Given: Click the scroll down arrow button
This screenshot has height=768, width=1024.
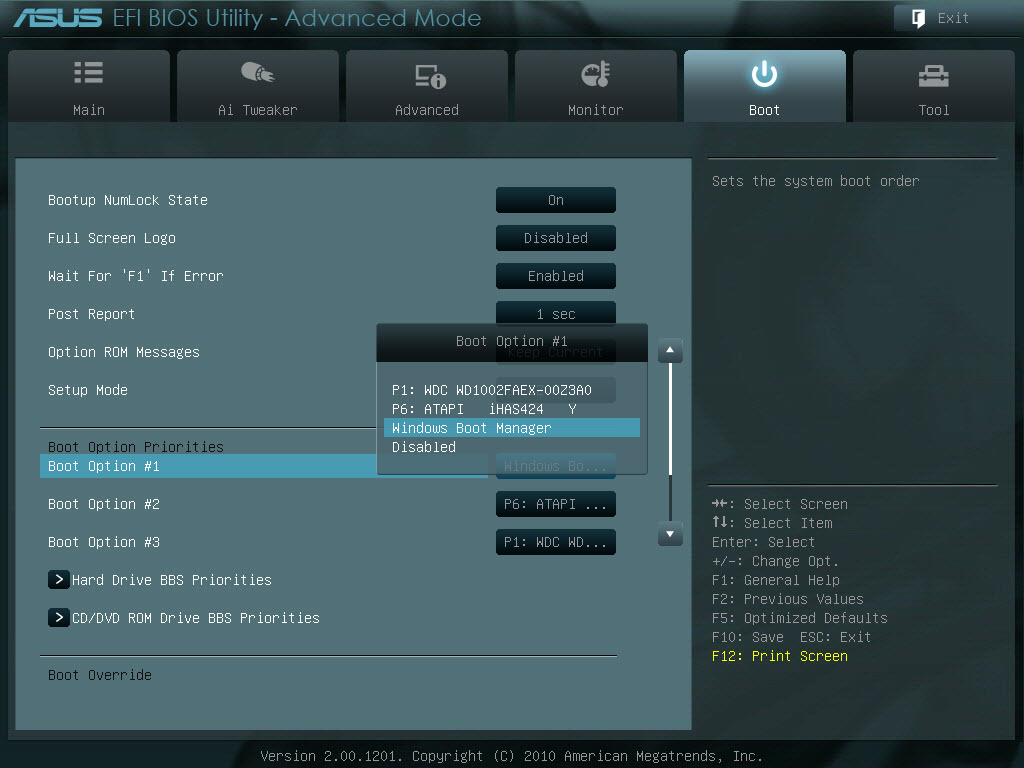Looking at the screenshot, I should pyautogui.click(x=670, y=534).
